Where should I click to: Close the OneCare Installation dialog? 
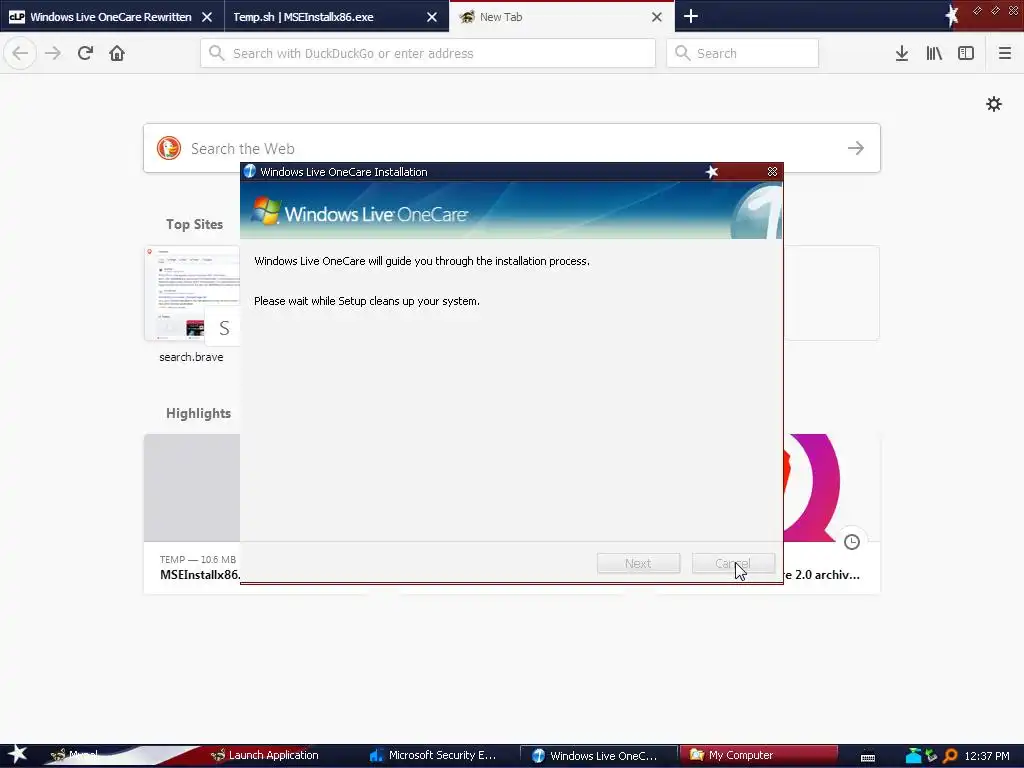click(x=772, y=171)
